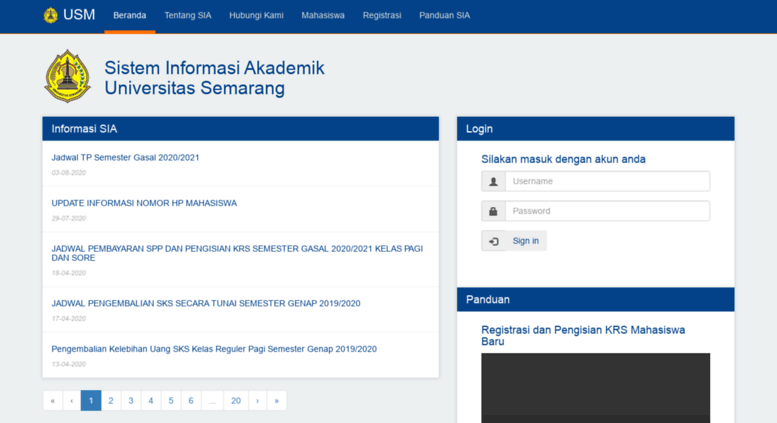Click the Panduan panel header
The height and width of the screenshot is (423, 777).
(x=596, y=300)
